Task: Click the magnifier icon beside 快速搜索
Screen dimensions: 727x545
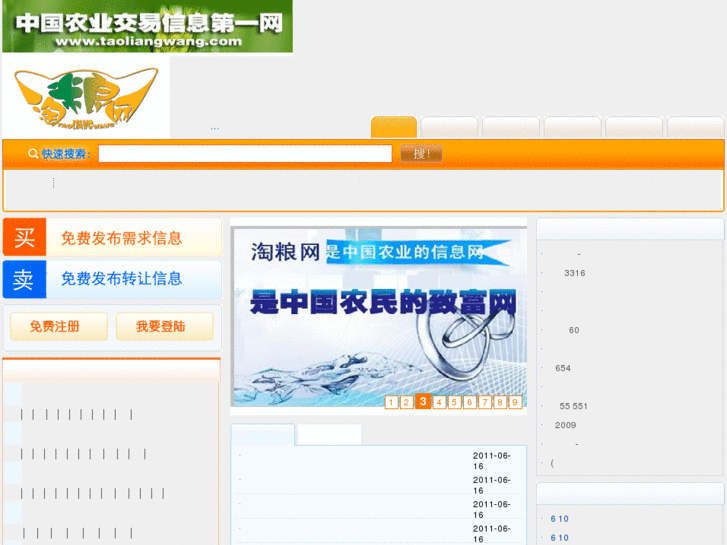Action: click(x=33, y=154)
